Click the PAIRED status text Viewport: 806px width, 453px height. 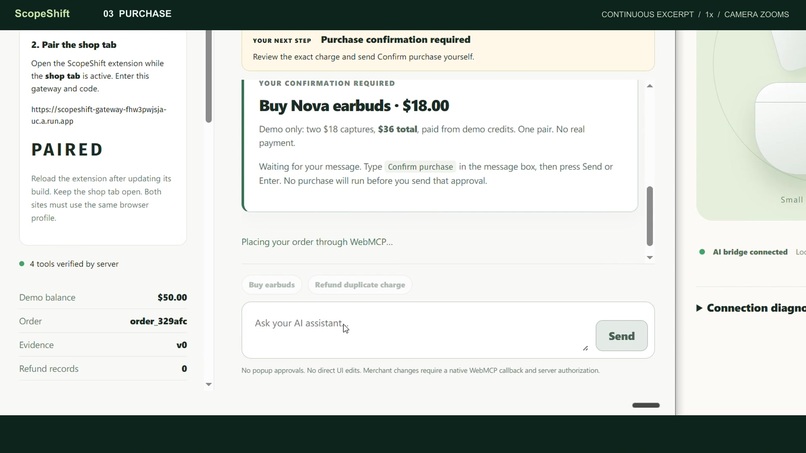coord(67,150)
